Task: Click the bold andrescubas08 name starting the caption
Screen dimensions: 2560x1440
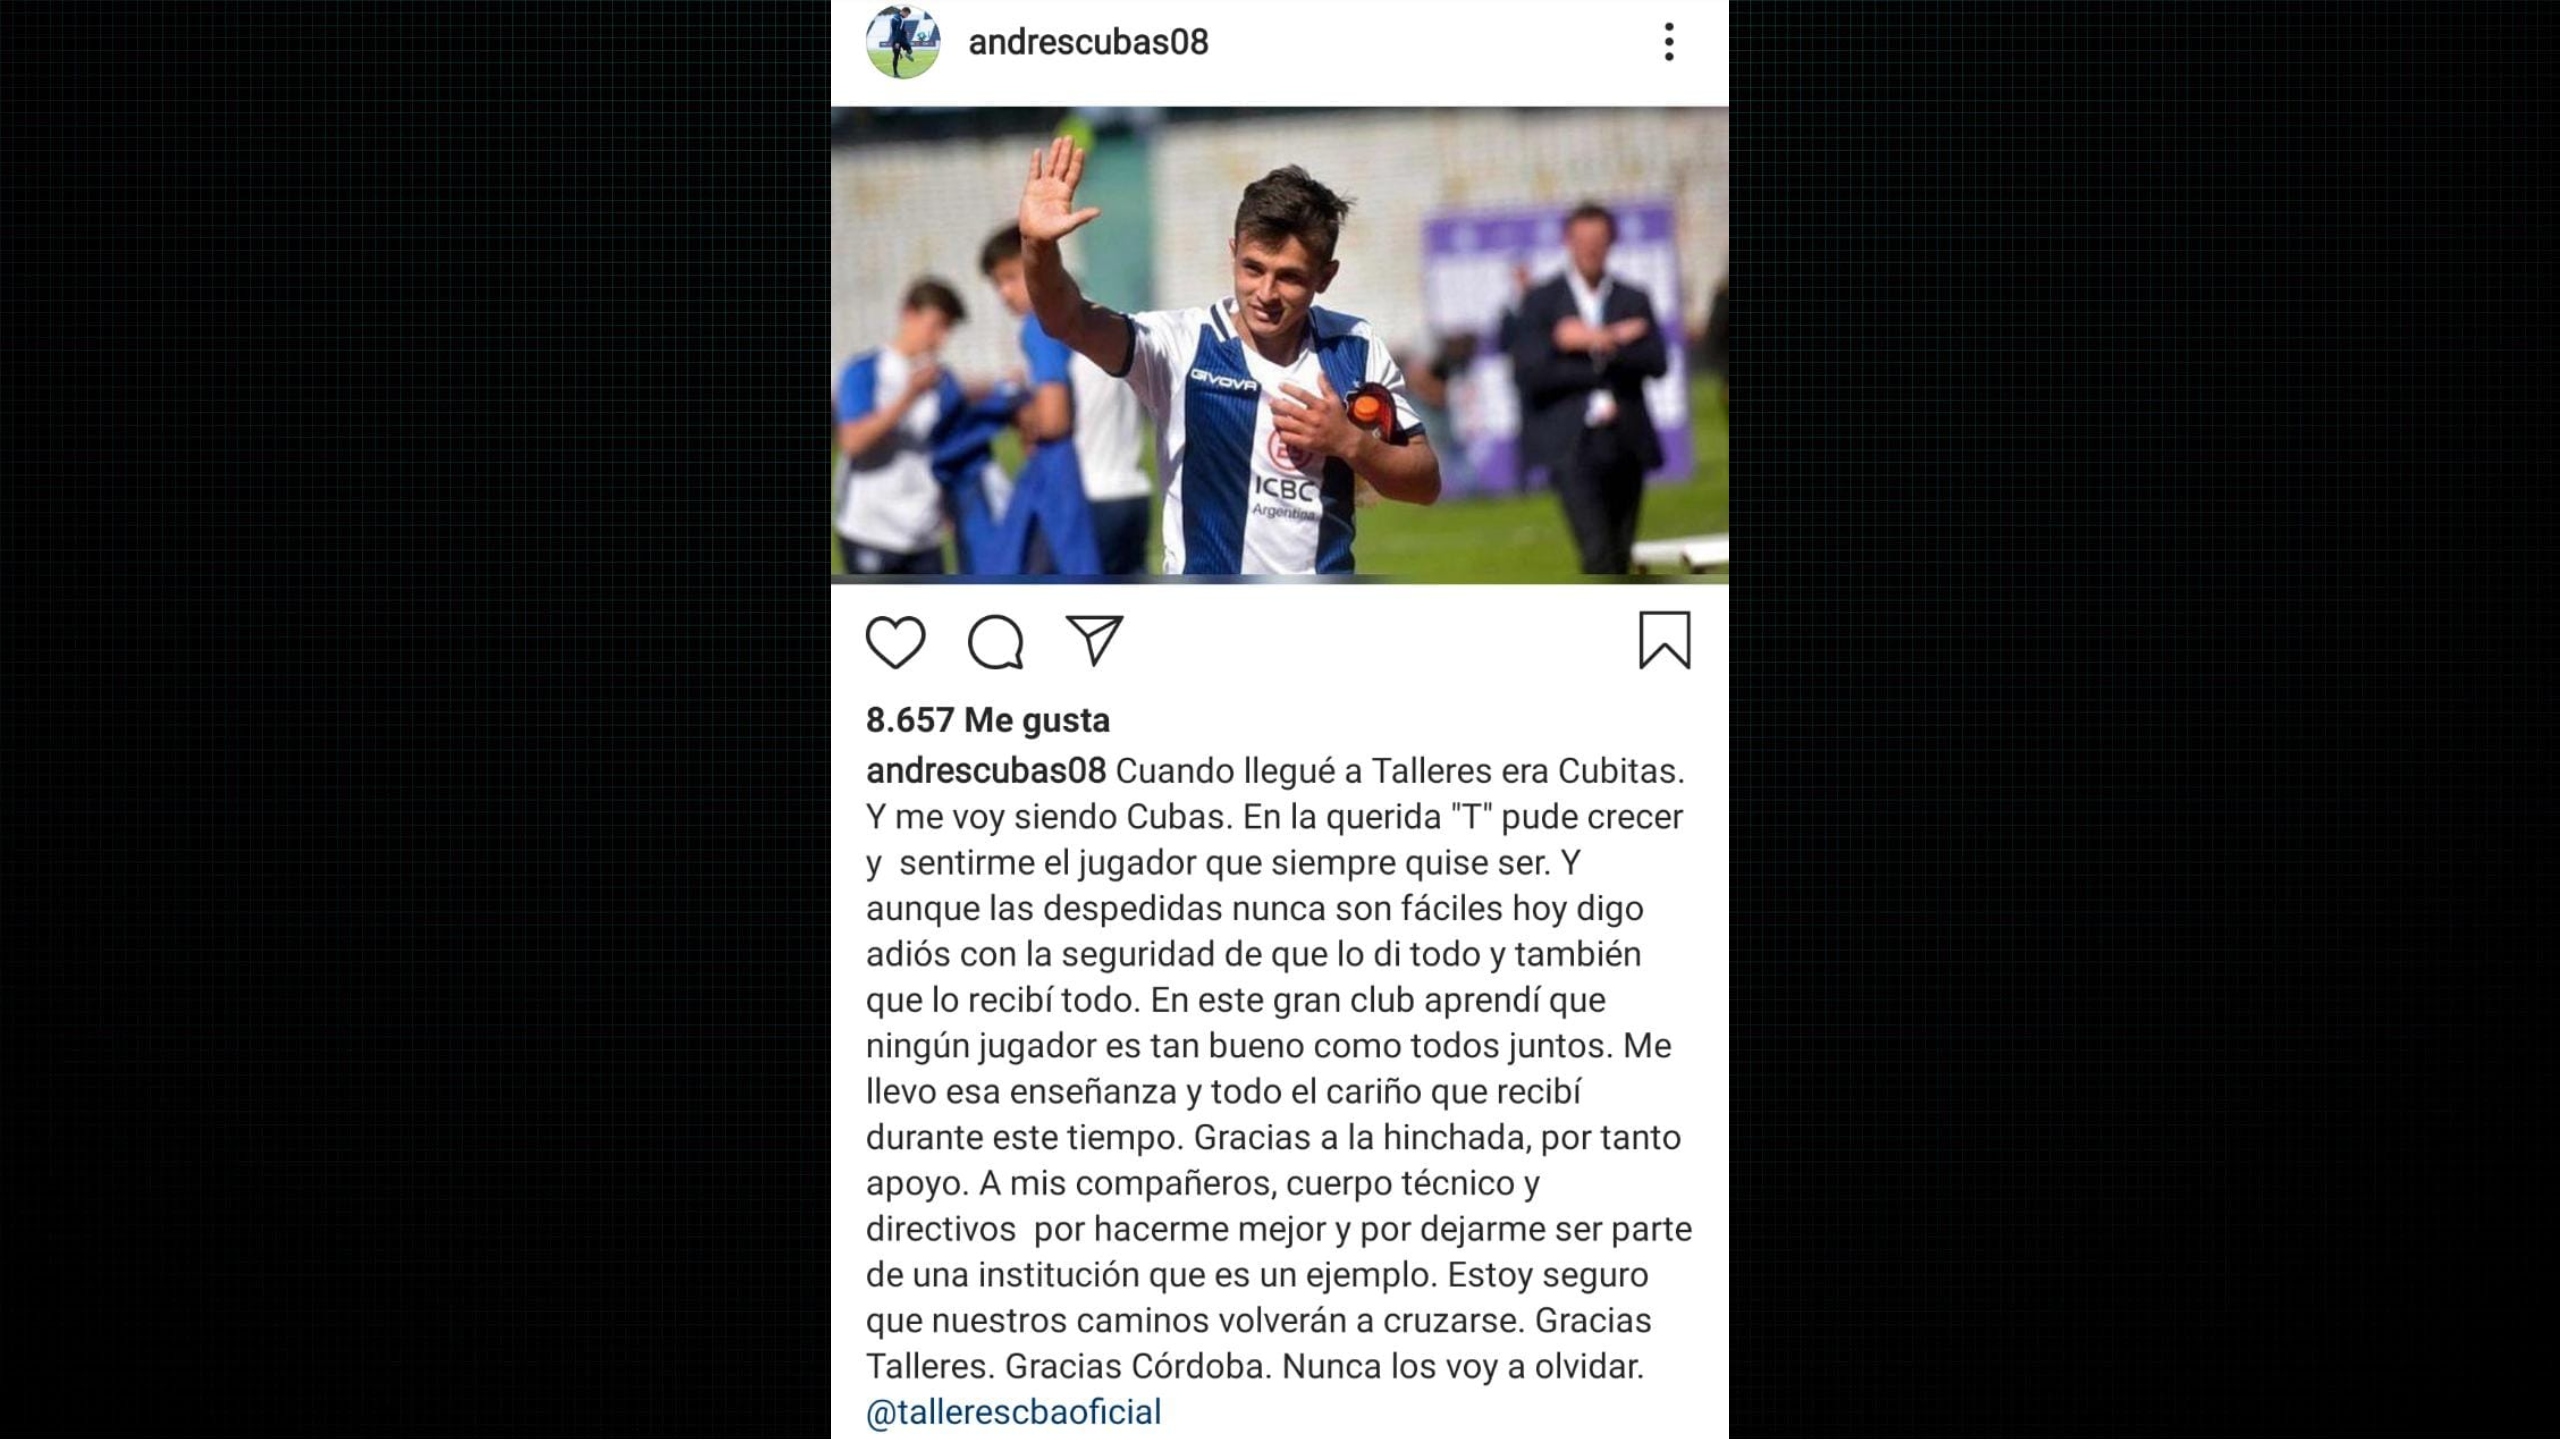Action: (986, 771)
